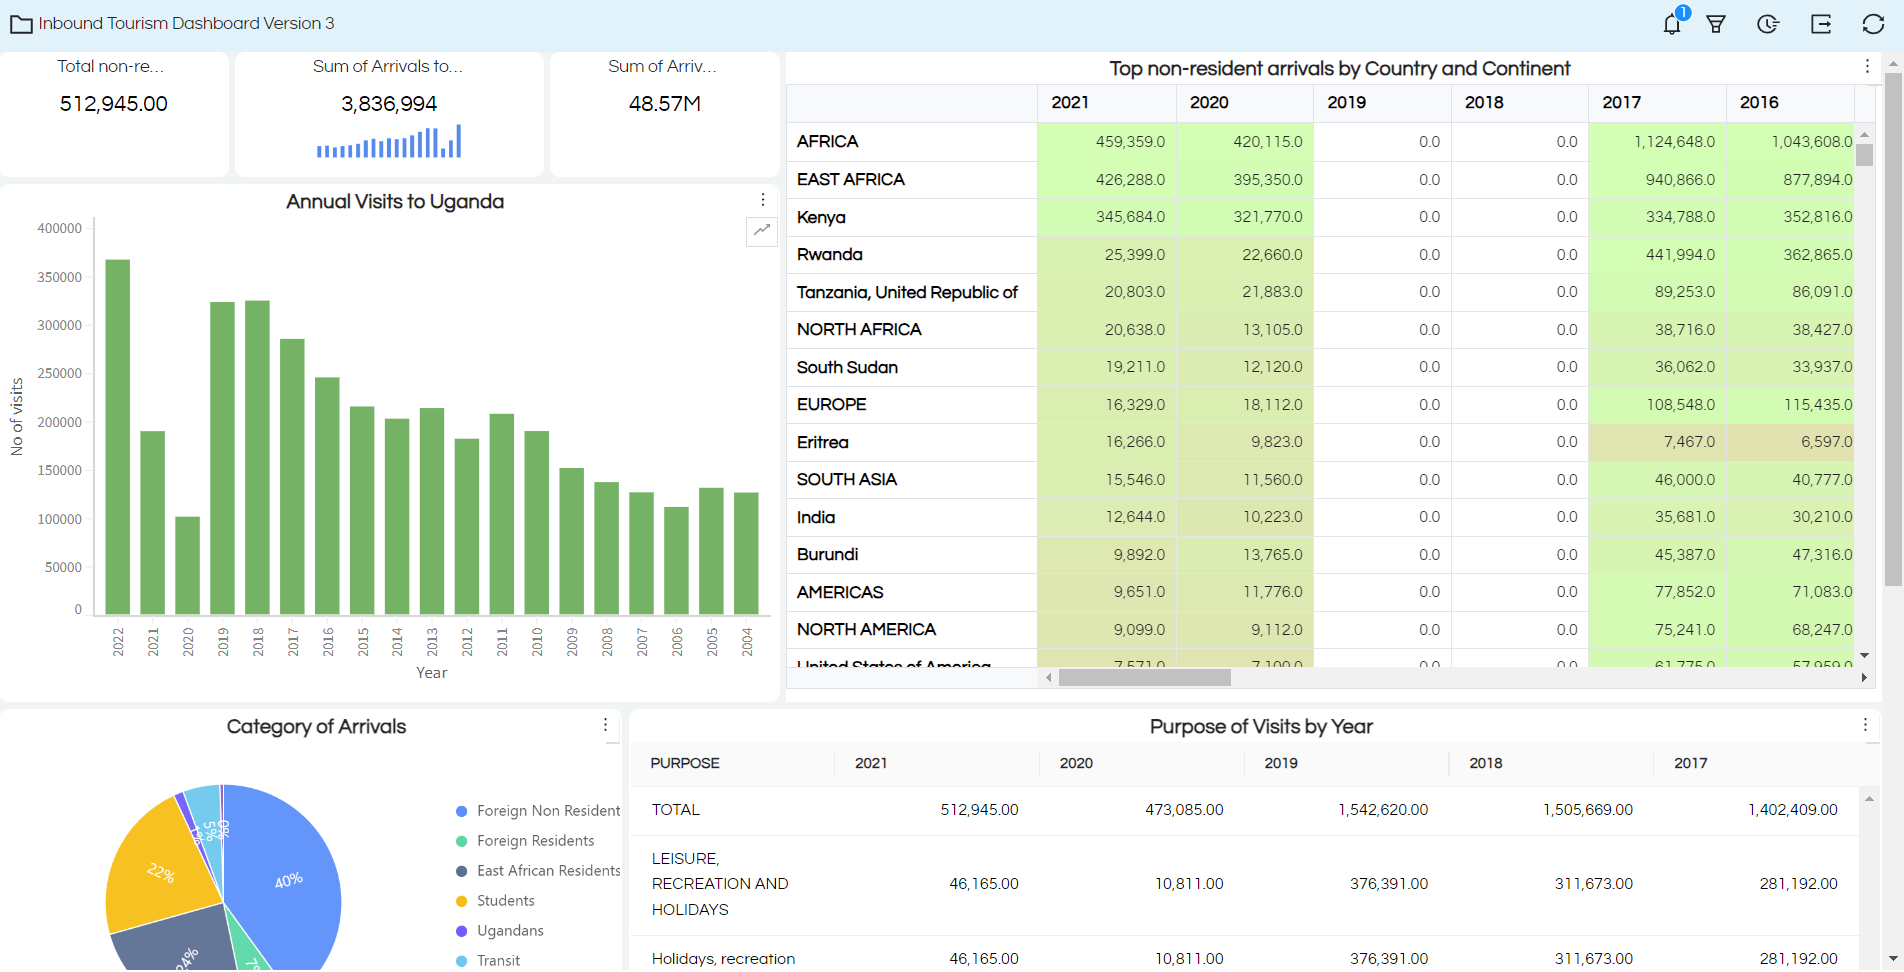Image resolution: width=1904 pixels, height=972 pixels.
Task: Click the 459,359.0 cell for AFRICA 2021
Action: 1107,142
